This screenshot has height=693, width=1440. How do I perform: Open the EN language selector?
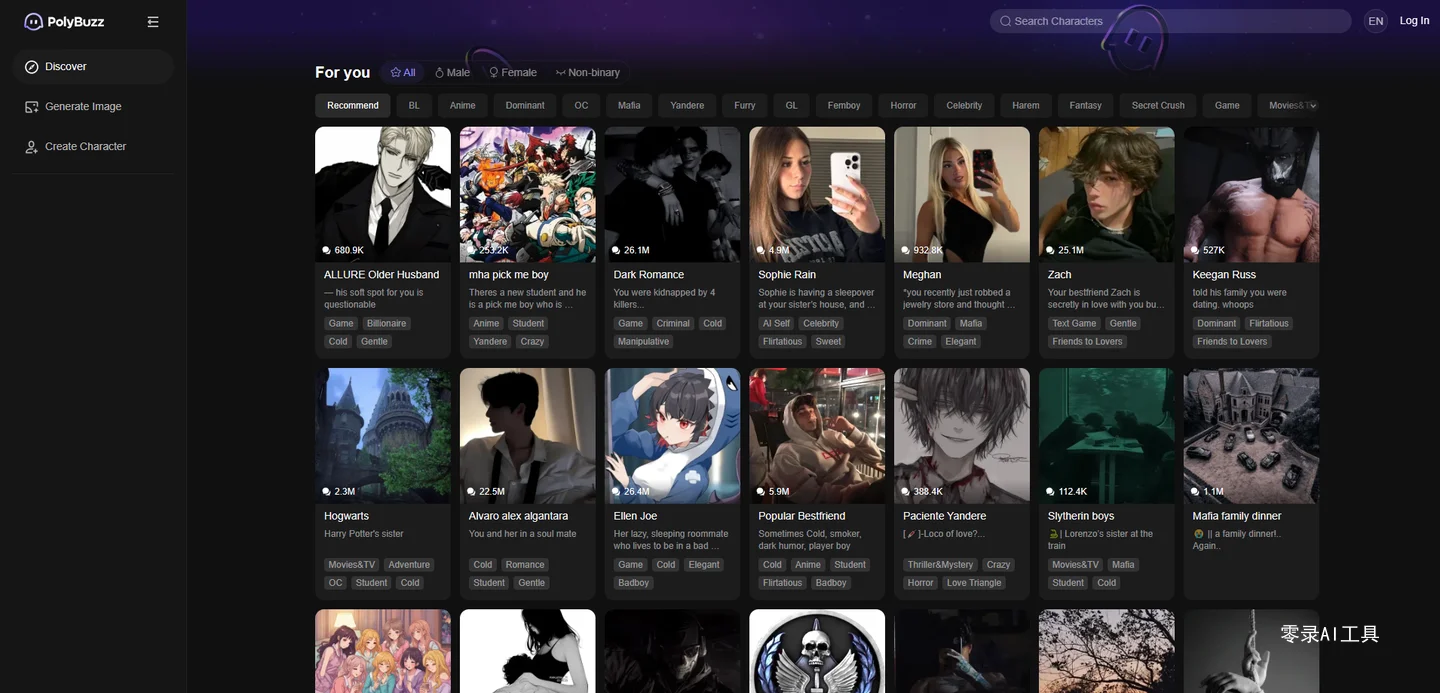[1376, 21]
